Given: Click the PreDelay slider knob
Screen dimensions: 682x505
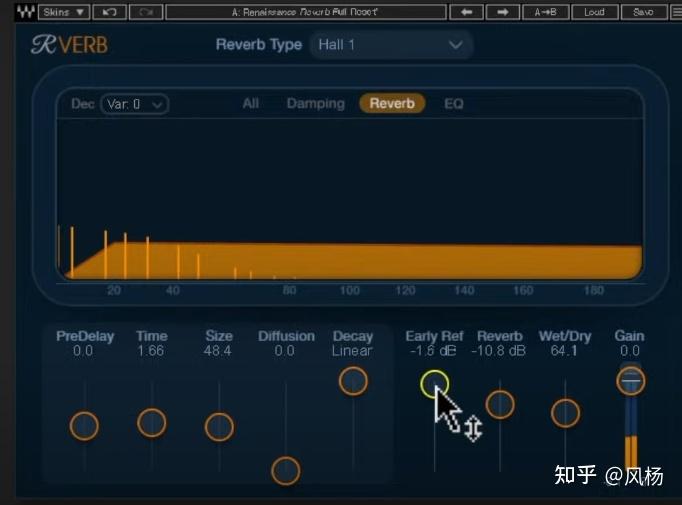Looking at the screenshot, I should tap(84, 426).
